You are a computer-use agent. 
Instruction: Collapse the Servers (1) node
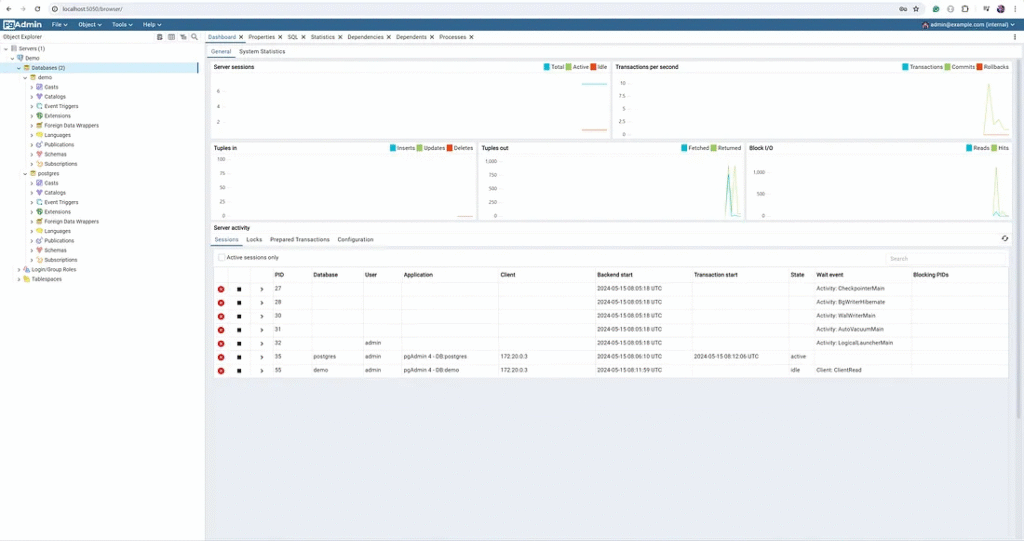click(6, 48)
